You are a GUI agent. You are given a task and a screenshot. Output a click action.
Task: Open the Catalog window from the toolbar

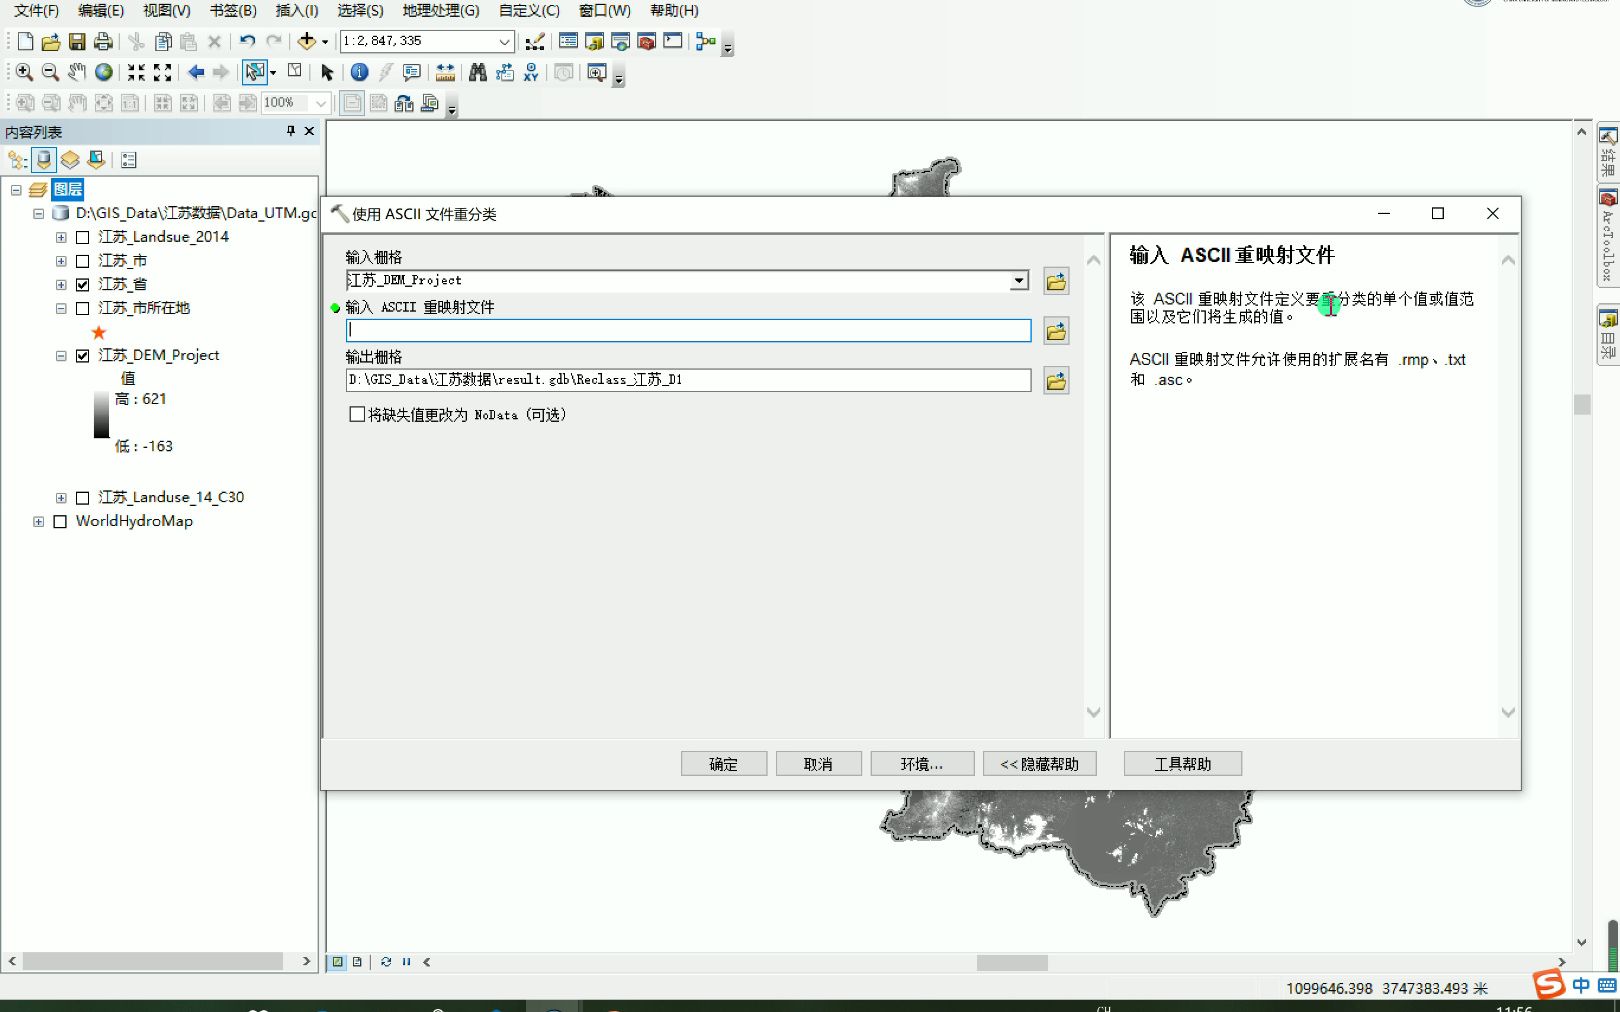point(594,41)
